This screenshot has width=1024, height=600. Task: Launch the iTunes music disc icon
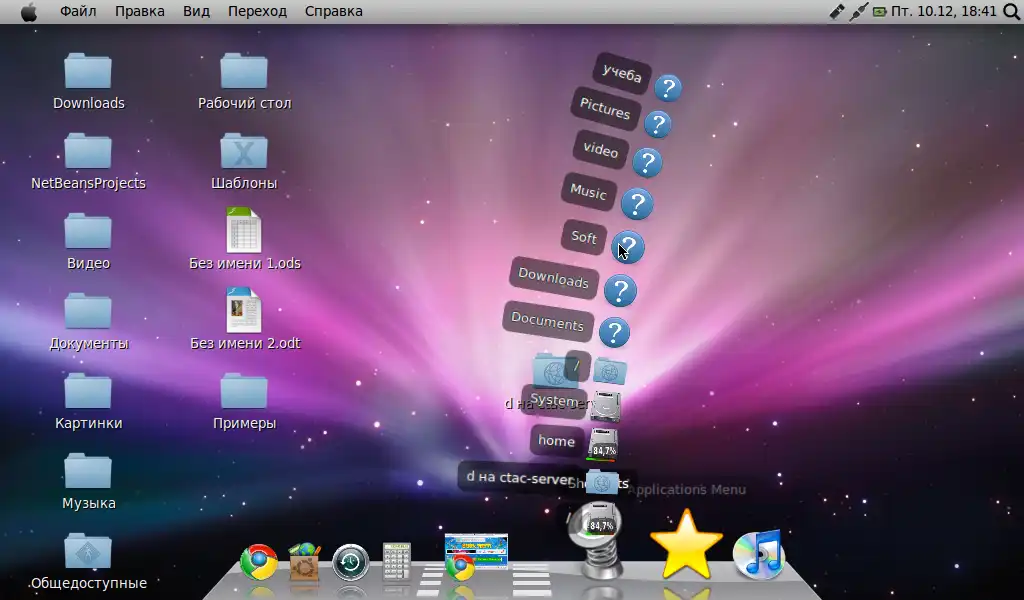click(757, 555)
